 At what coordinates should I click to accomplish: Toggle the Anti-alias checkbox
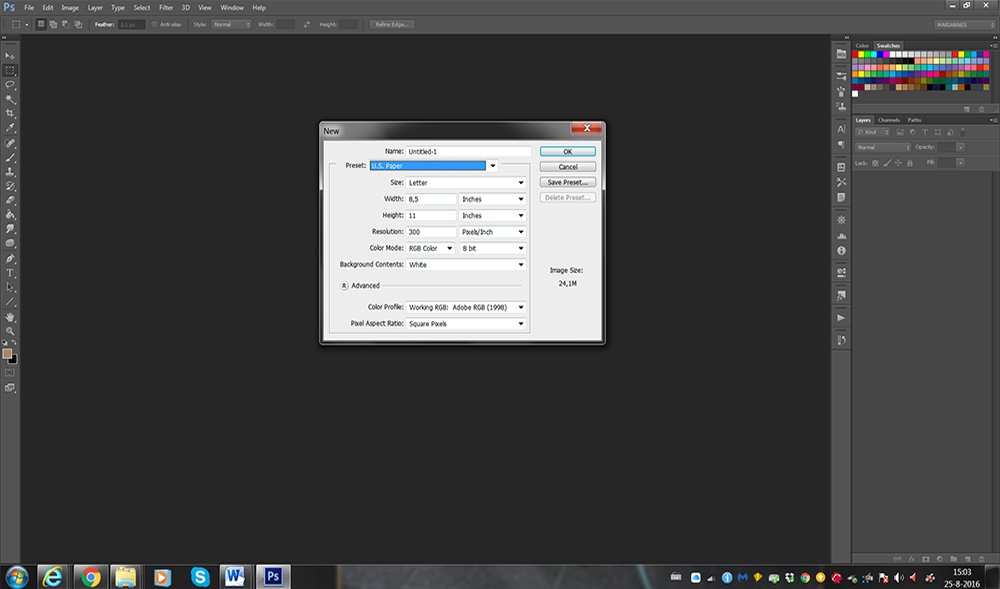pos(154,24)
